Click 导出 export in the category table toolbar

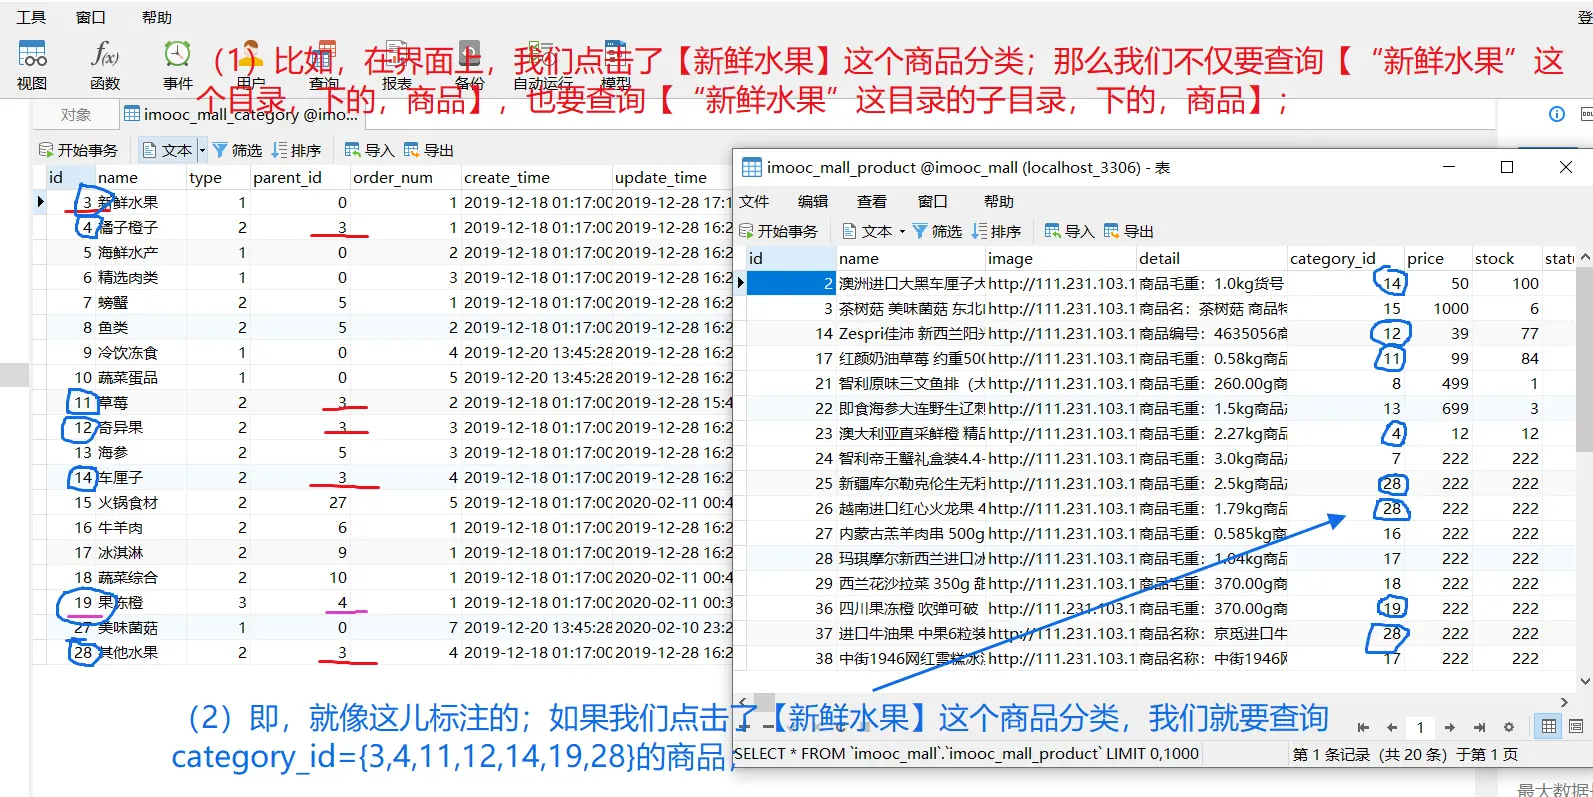pyautogui.click(x=429, y=150)
